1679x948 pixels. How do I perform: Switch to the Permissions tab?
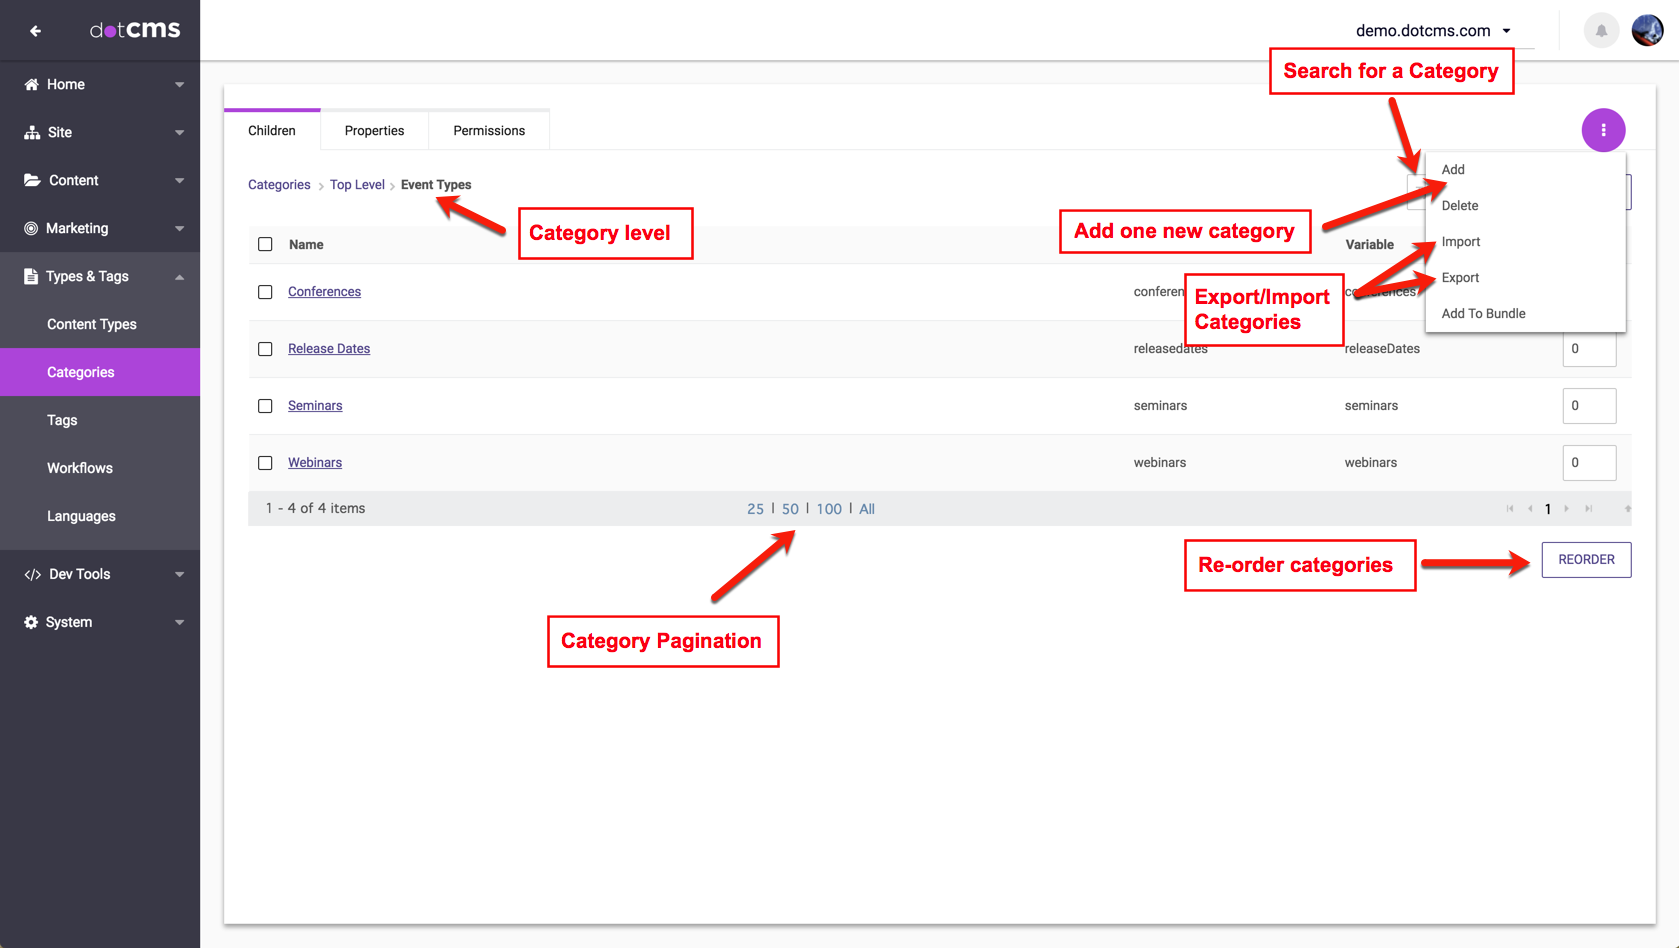tap(488, 131)
